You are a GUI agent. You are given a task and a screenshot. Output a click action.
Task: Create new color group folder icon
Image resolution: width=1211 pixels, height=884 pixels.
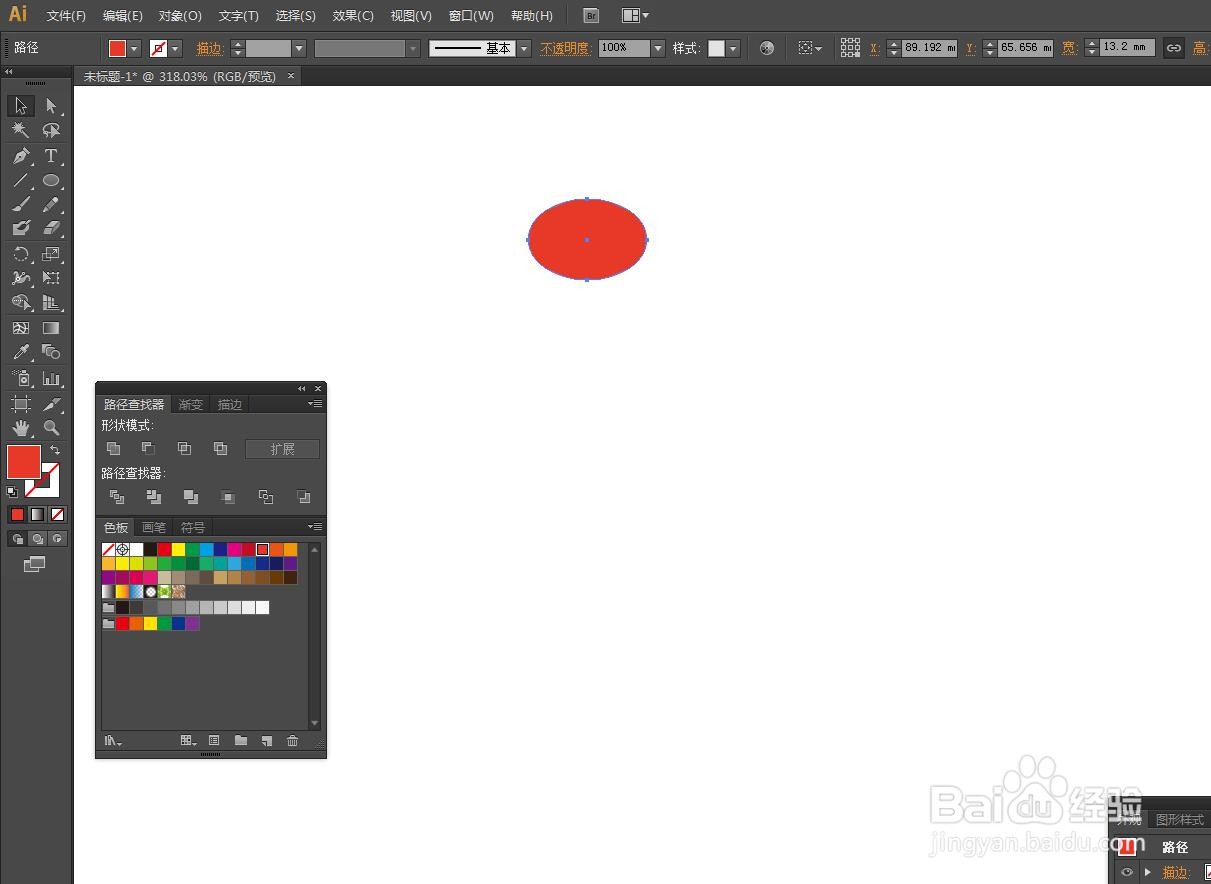[241, 741]
